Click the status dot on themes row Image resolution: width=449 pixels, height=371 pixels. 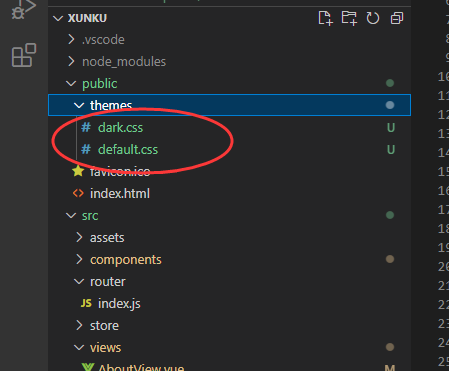pyautogui.click(x=390, y=105)
